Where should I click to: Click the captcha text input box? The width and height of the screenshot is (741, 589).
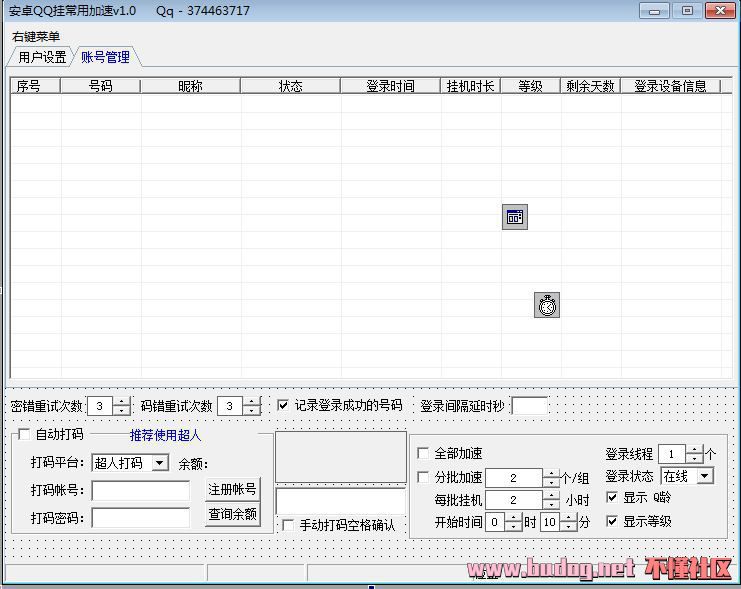[341, 501]
